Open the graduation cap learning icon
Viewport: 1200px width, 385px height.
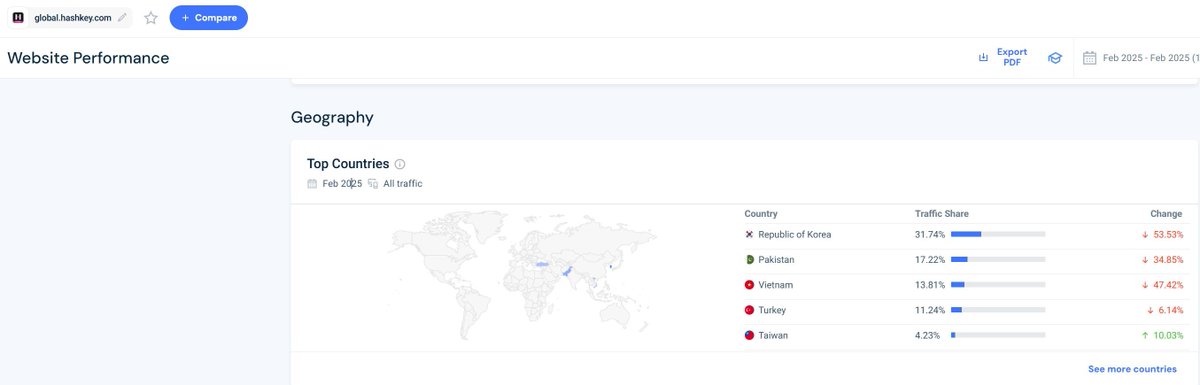pyautogui.click(x=1054, y=58)
